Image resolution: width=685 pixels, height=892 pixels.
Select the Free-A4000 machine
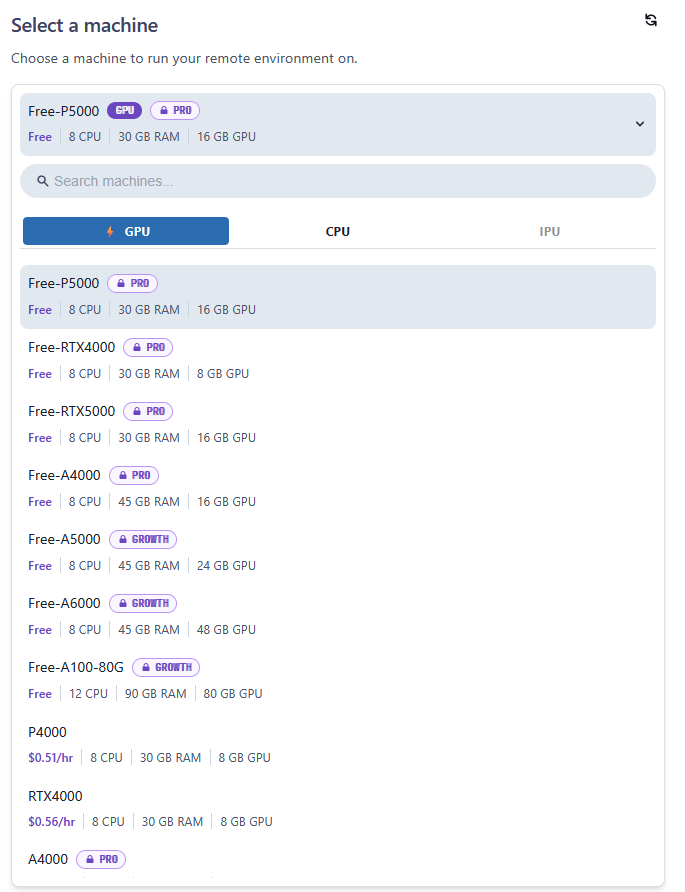click(338, 489)
